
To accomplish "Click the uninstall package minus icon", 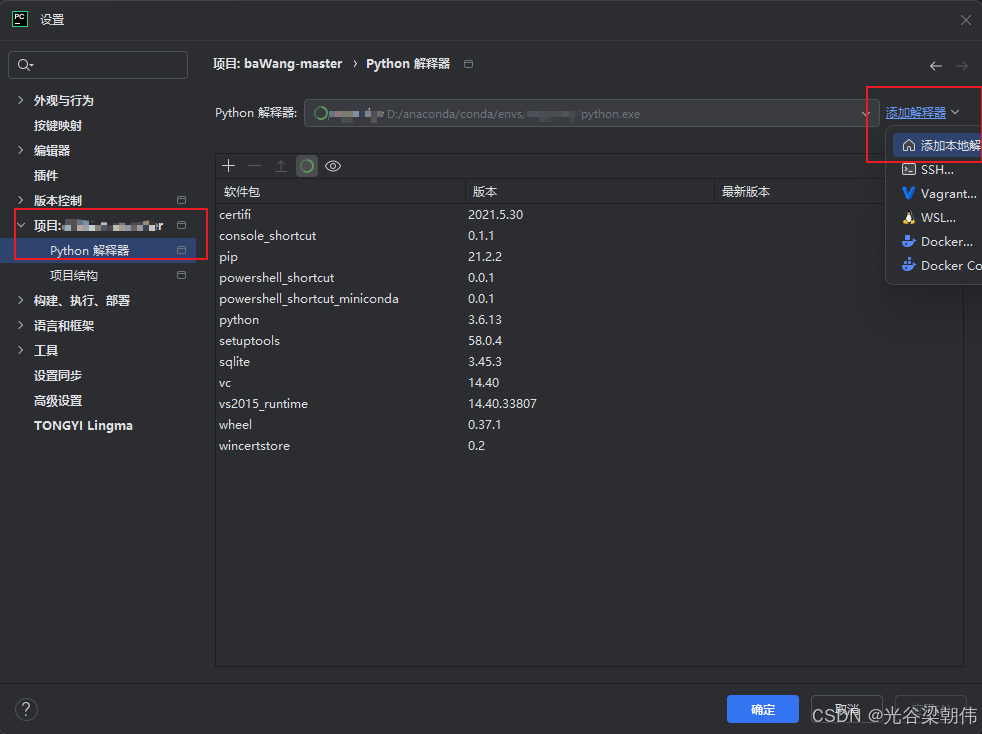I will point(254,166).
